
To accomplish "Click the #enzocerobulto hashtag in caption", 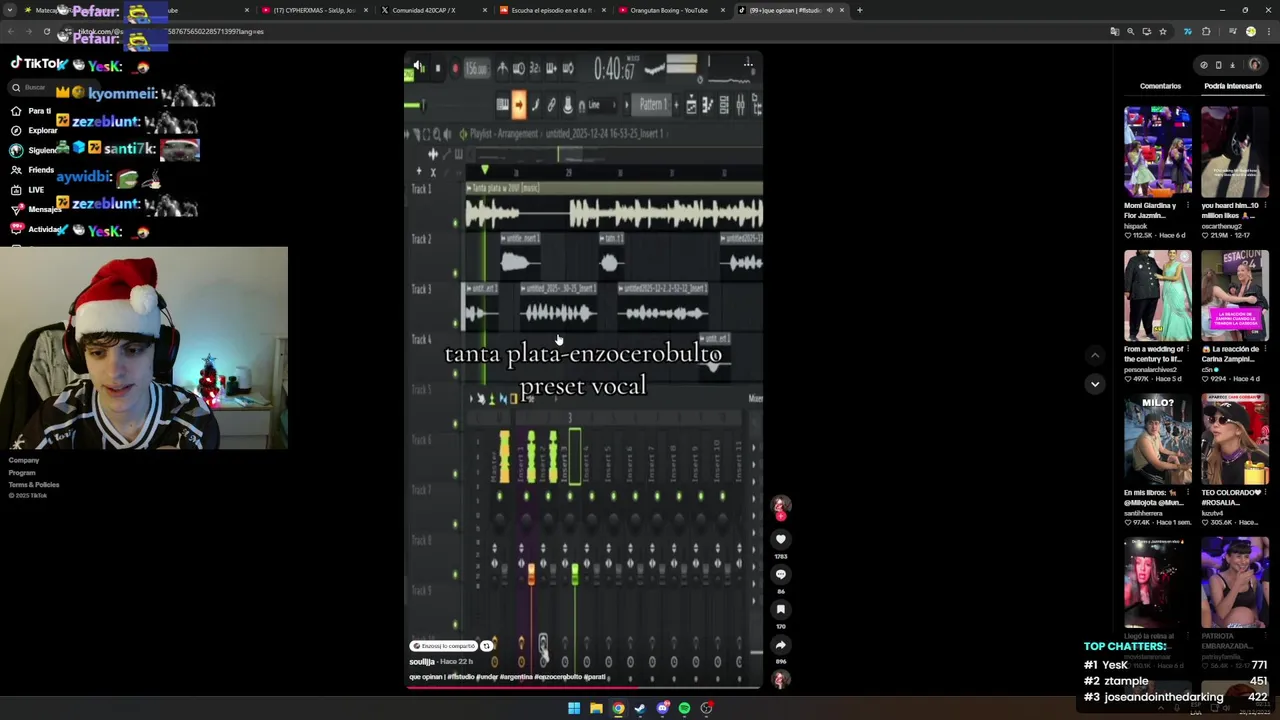I will (557, 677).
